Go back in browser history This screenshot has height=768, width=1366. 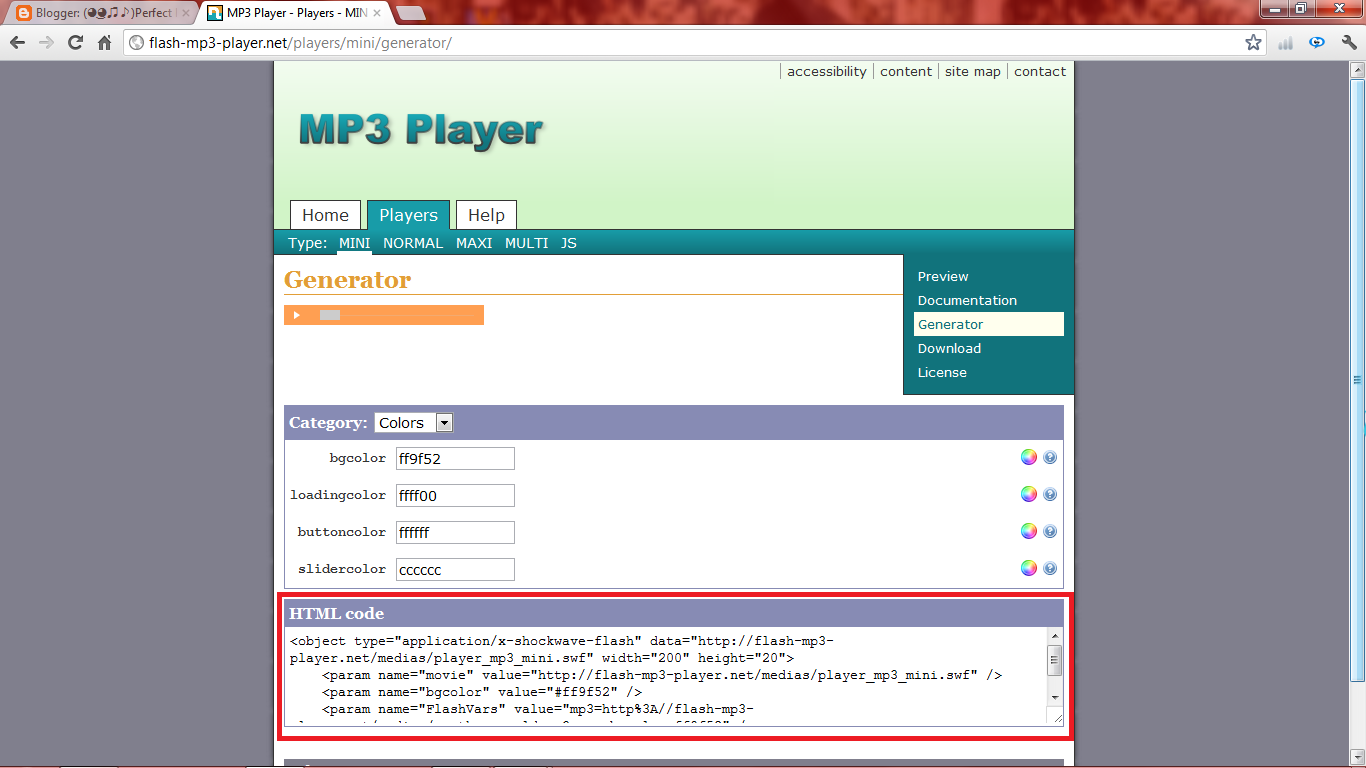tap(17, 43)
